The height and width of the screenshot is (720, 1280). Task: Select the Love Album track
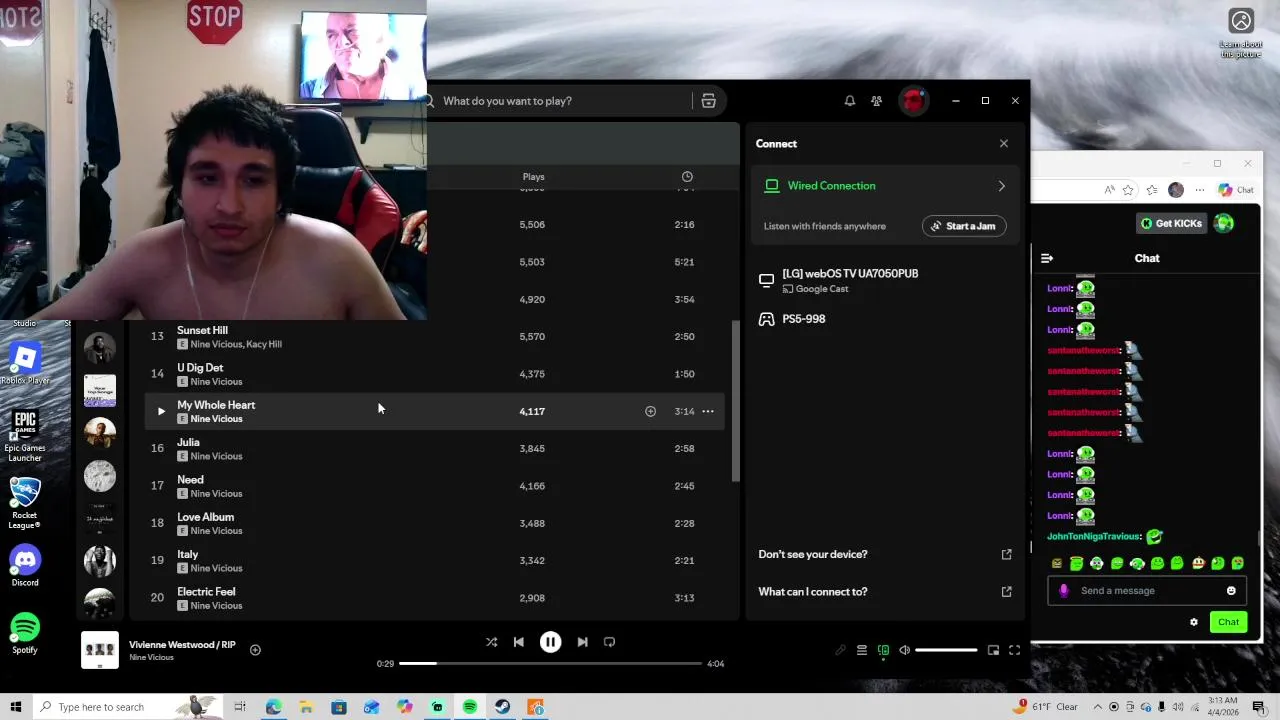(x=435, y=523)
